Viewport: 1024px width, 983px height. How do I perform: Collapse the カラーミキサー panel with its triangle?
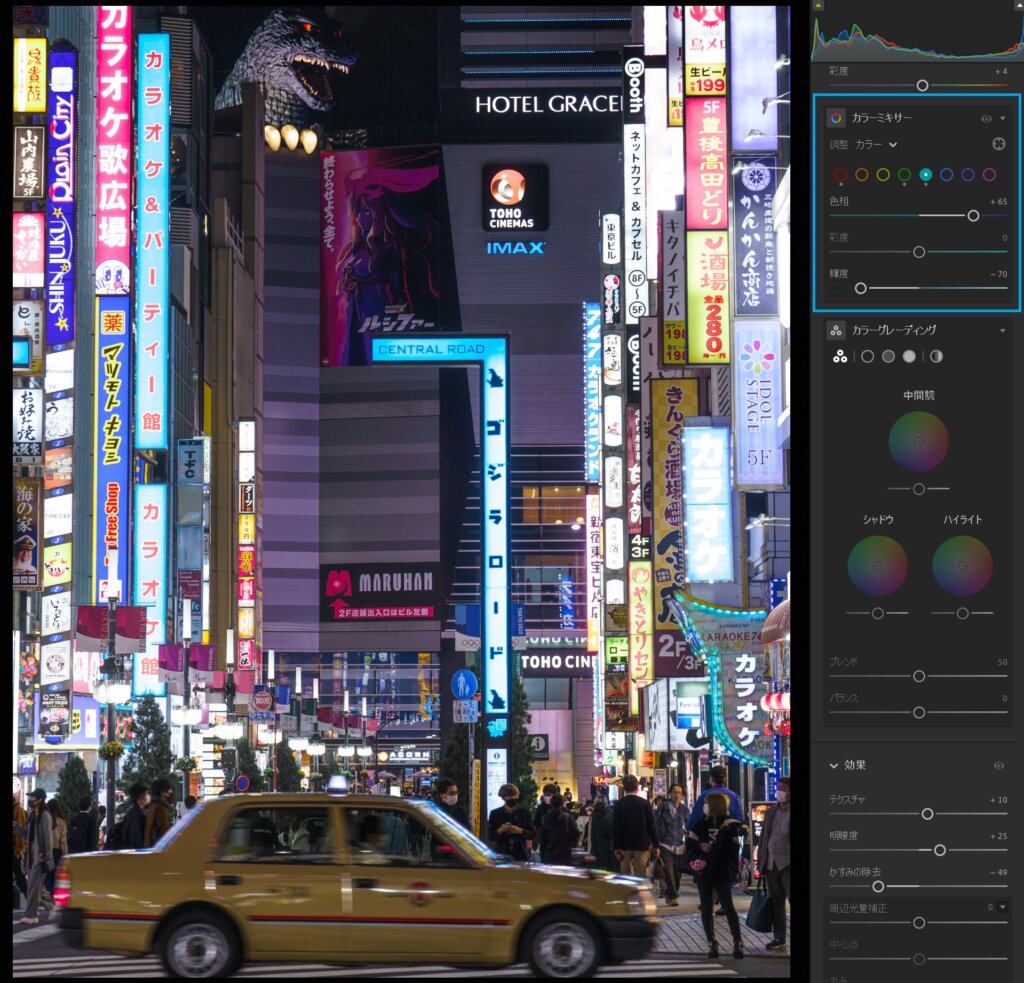tap(1003, 118)
